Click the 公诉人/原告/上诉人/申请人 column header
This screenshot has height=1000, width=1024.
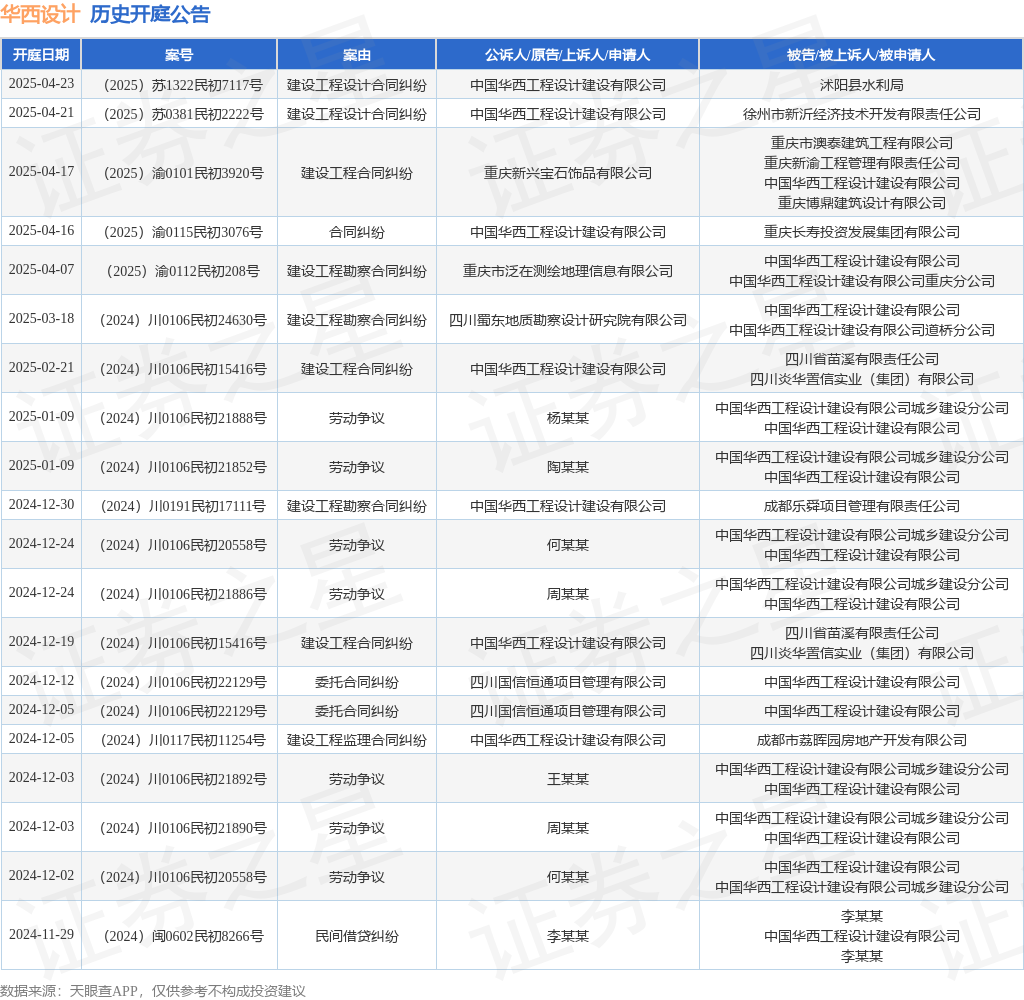click(568, 55)
